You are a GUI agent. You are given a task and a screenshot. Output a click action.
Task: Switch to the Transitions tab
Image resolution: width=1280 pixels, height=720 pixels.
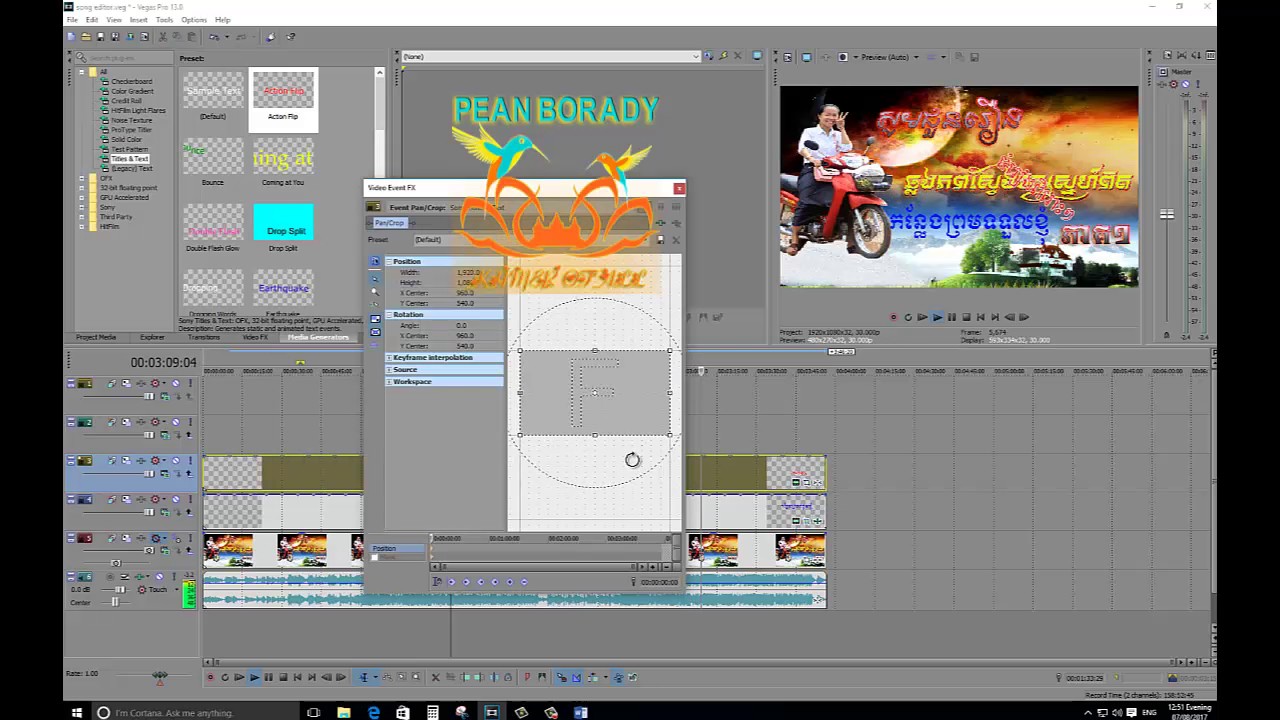tap(204, 337)
